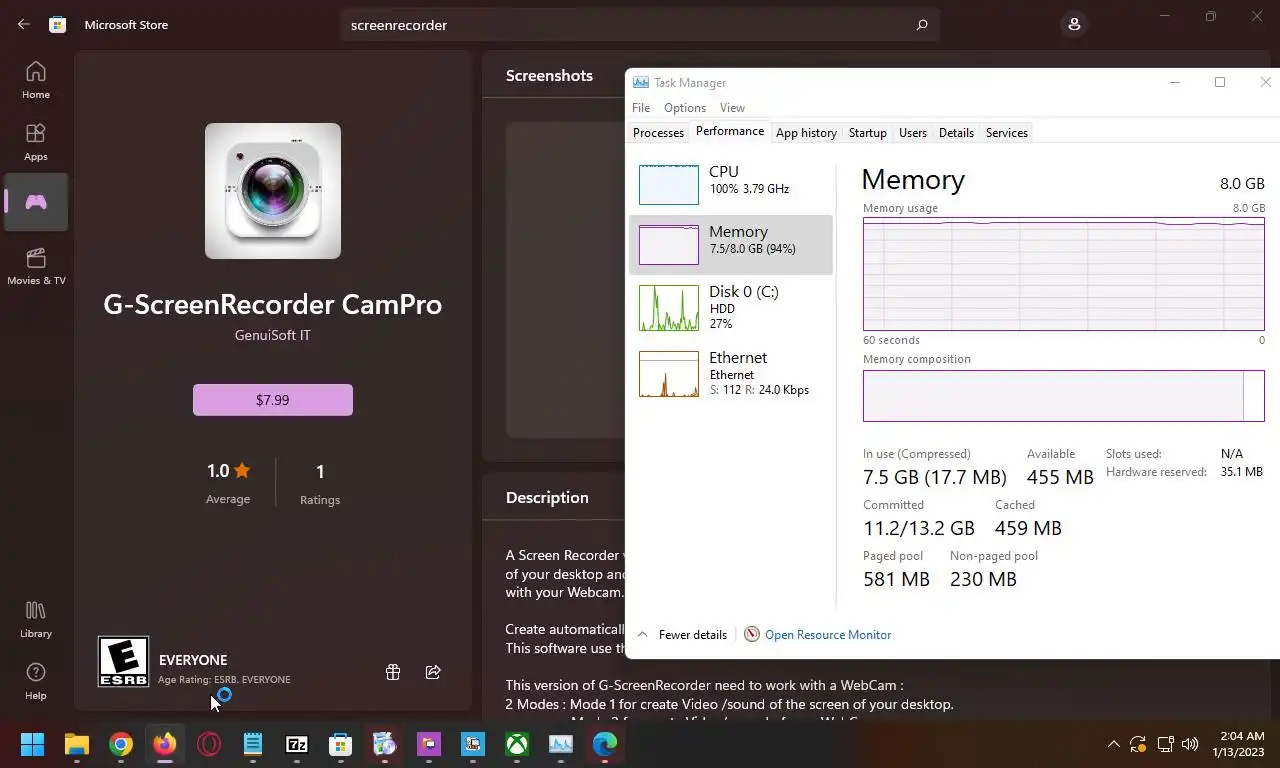Open Firefox from the taskbar
1280x768 pixels.
pos(165,744)
